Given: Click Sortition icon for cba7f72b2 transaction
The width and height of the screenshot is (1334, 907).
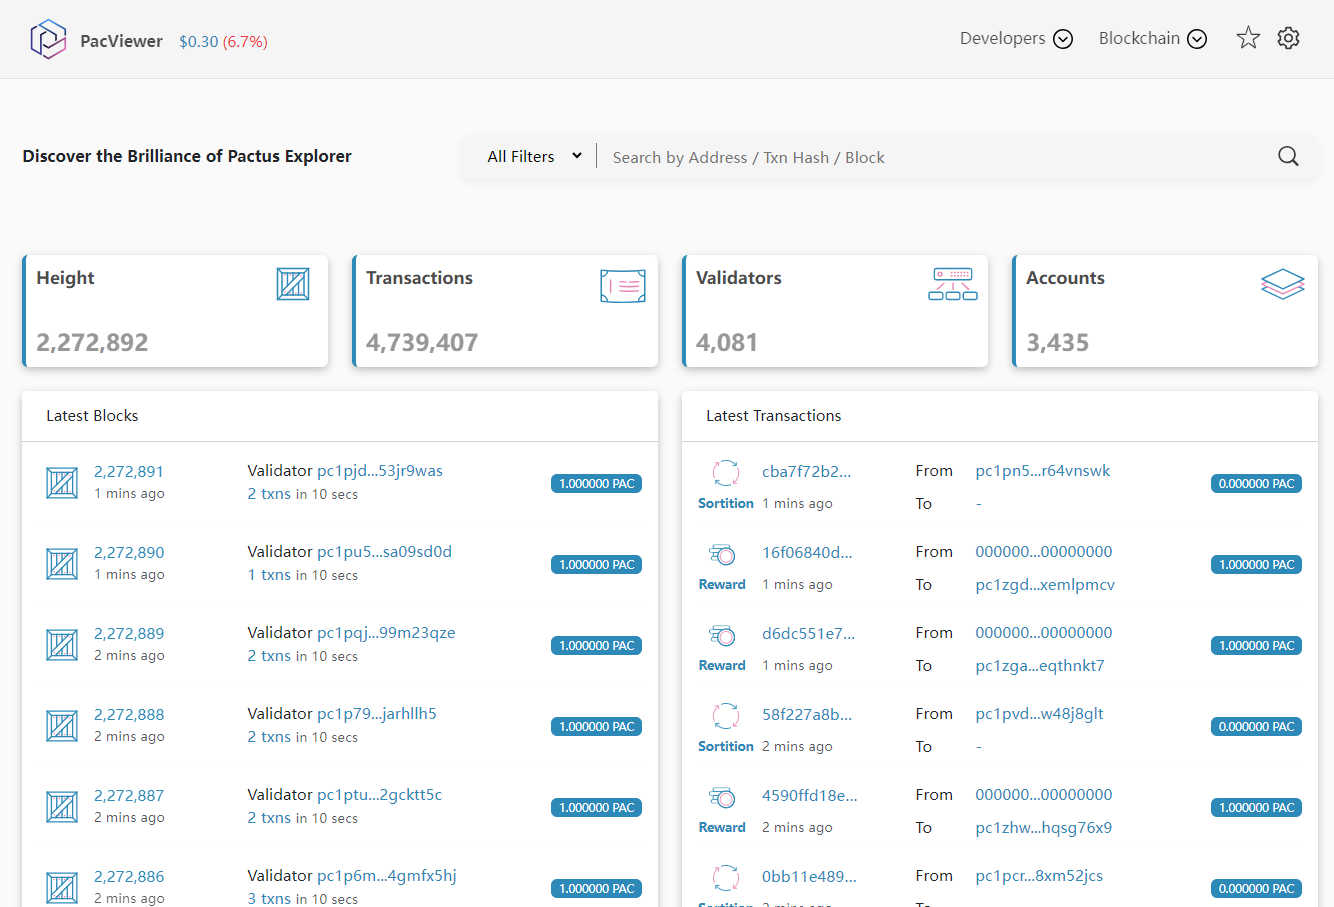Looking at the screenshot, I should [726, 472].
